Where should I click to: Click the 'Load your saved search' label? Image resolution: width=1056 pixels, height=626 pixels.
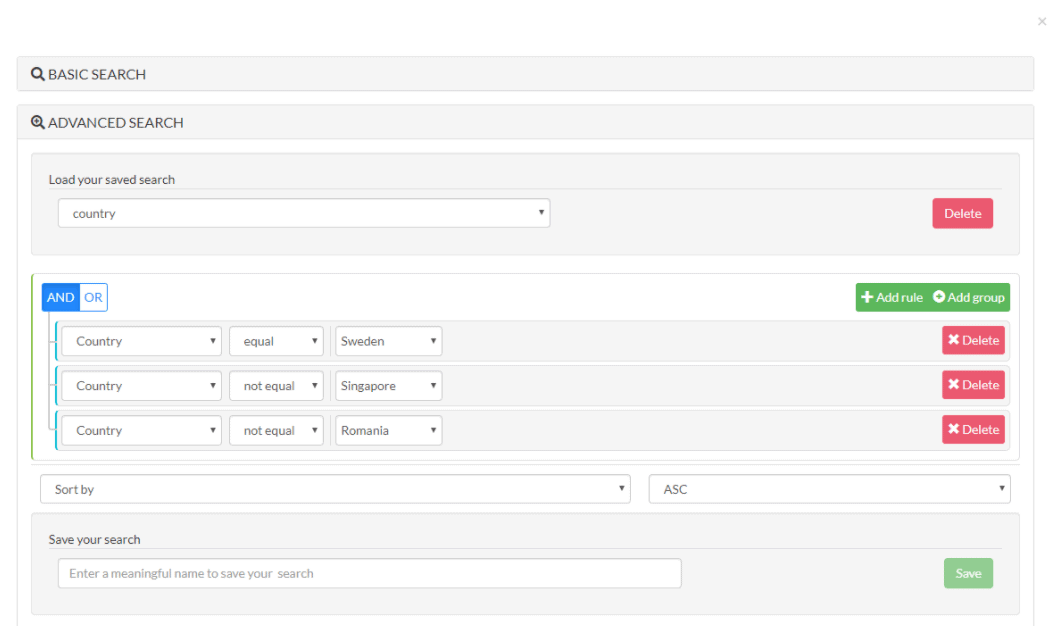coord(112,180)
